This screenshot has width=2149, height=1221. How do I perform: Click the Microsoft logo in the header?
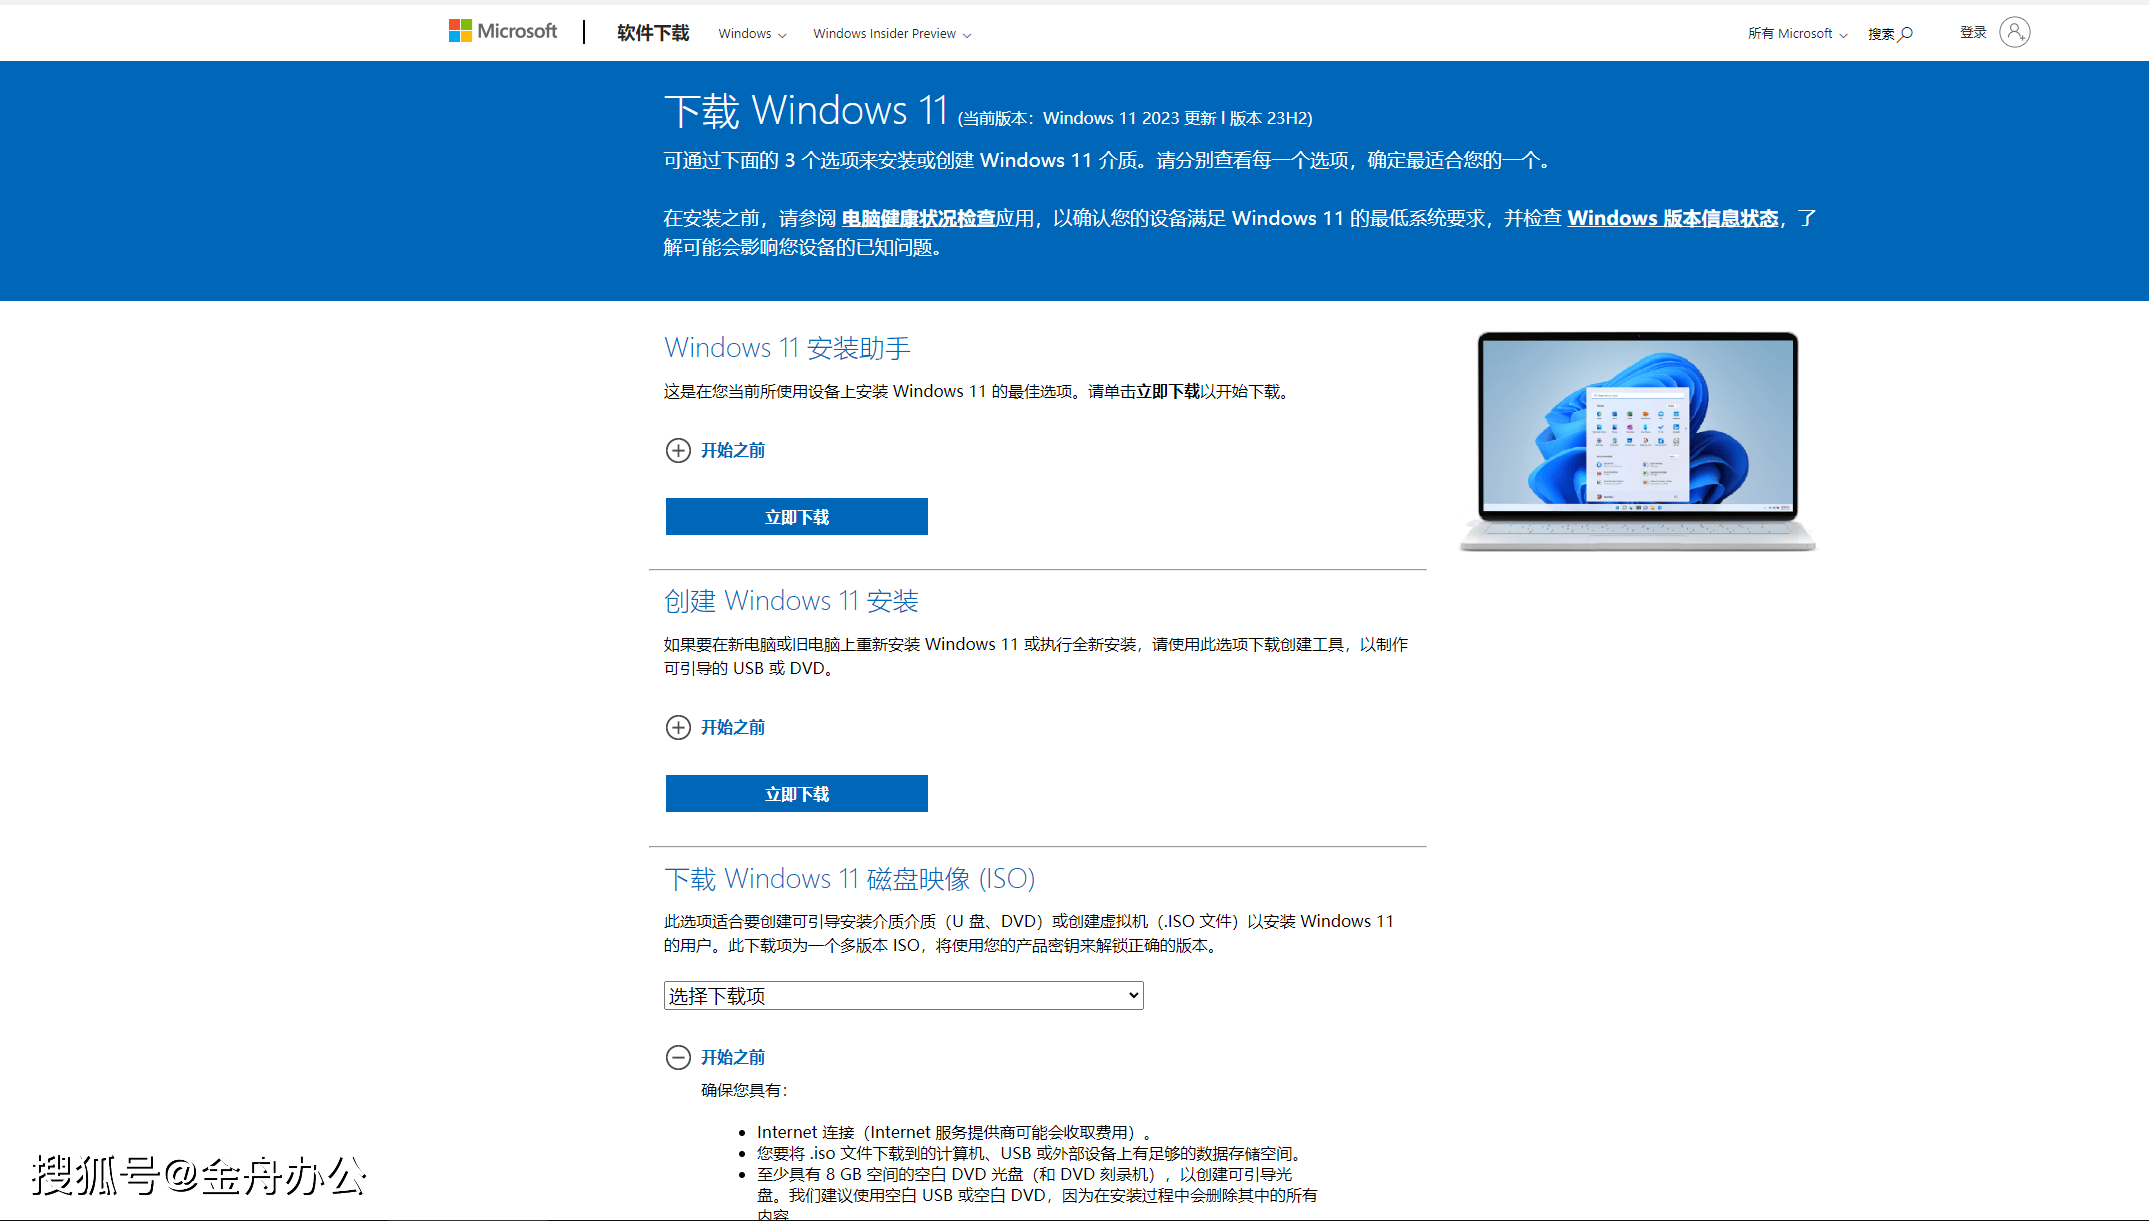502,32
